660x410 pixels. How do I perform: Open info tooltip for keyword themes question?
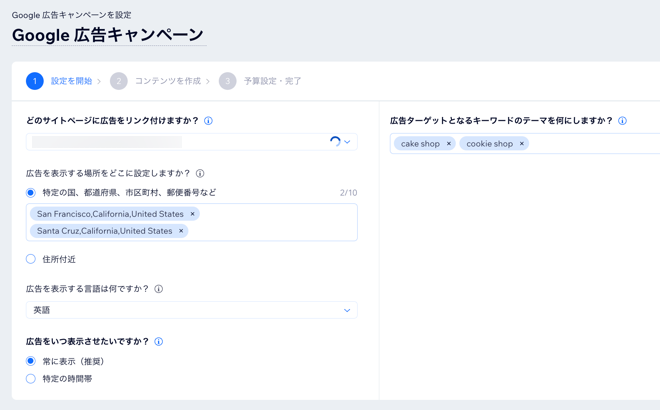pos(623,121)
